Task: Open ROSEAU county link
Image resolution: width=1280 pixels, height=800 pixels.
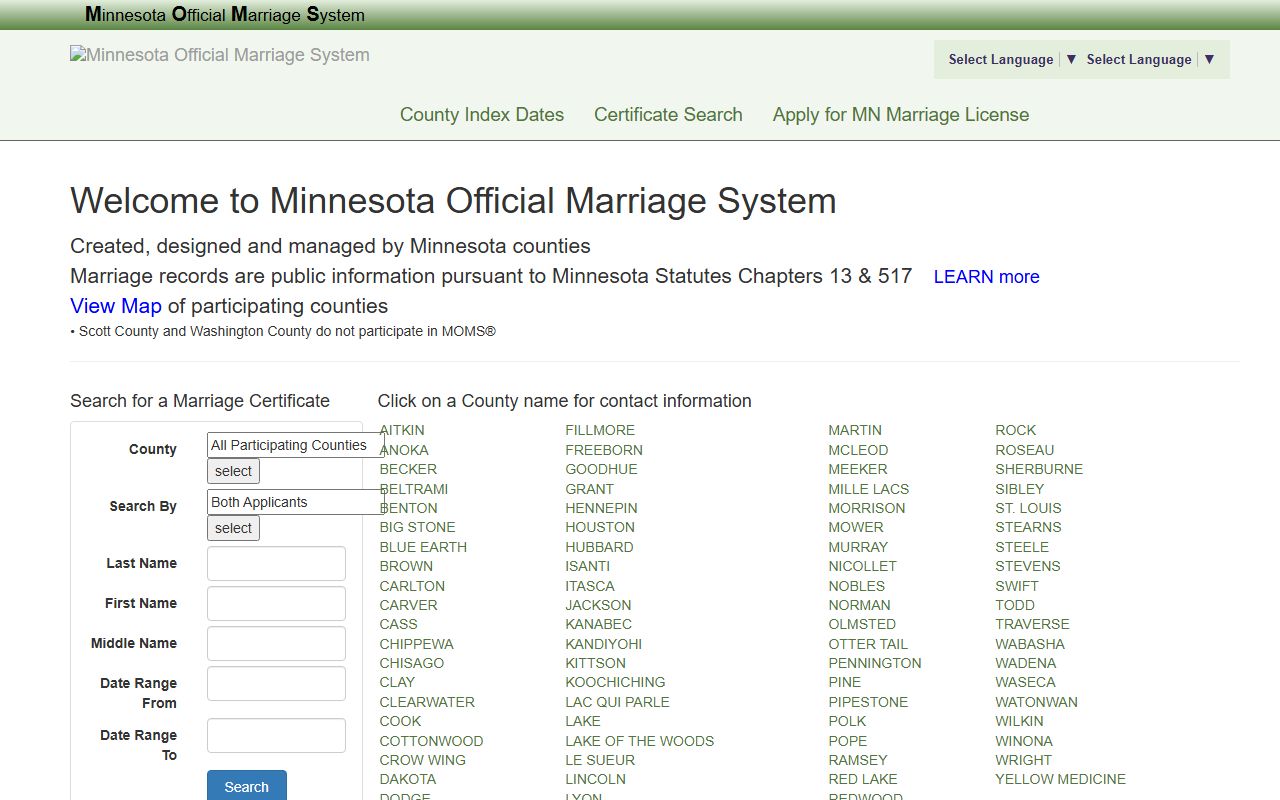Action: pyautogui.click(x=1025, y=450)
